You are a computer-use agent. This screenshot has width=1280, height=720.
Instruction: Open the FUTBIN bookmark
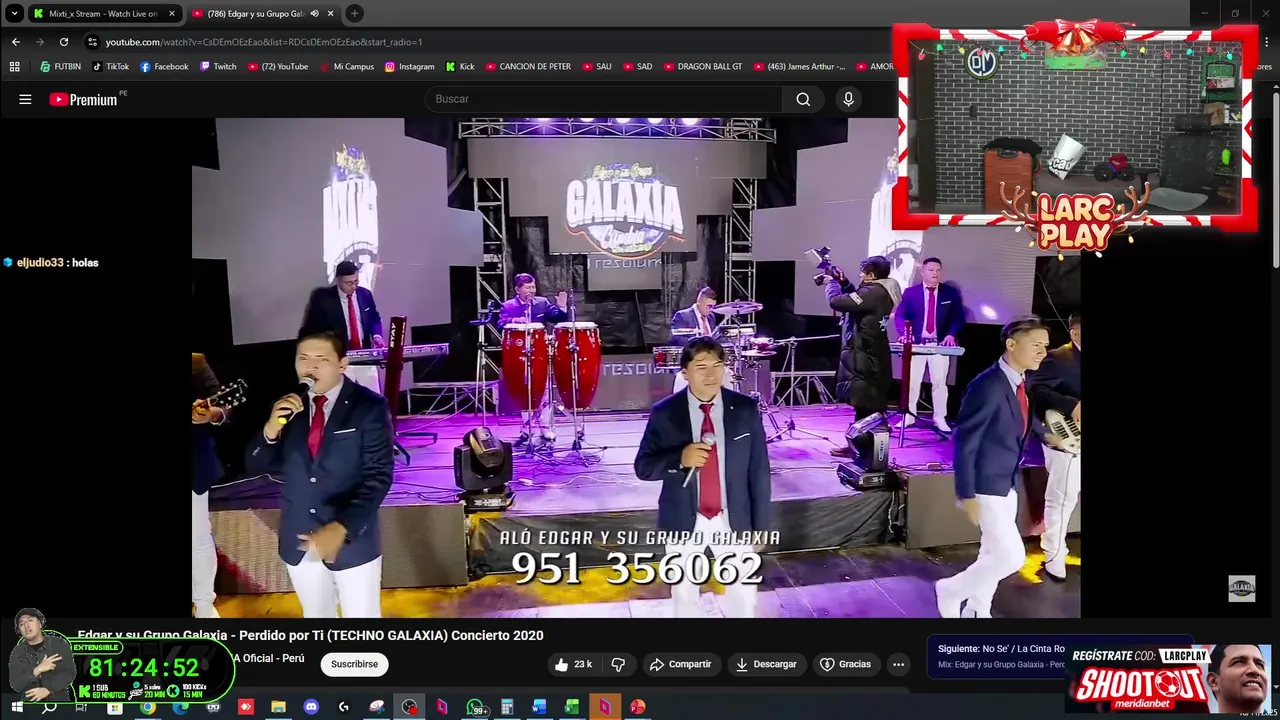60,67
